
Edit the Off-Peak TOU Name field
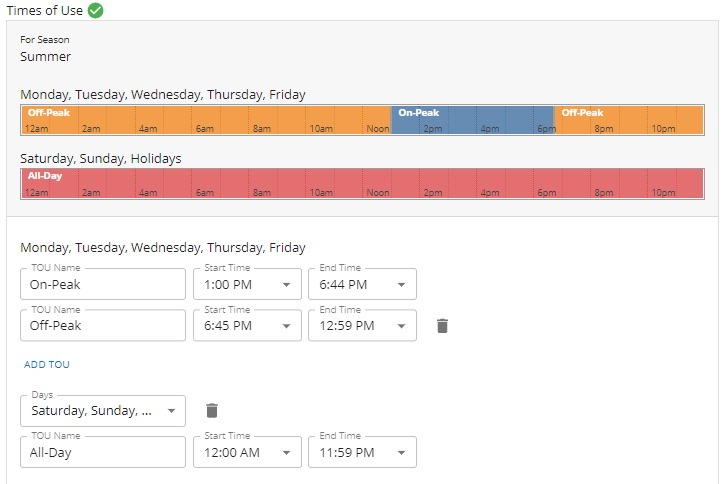pos(103,325)
